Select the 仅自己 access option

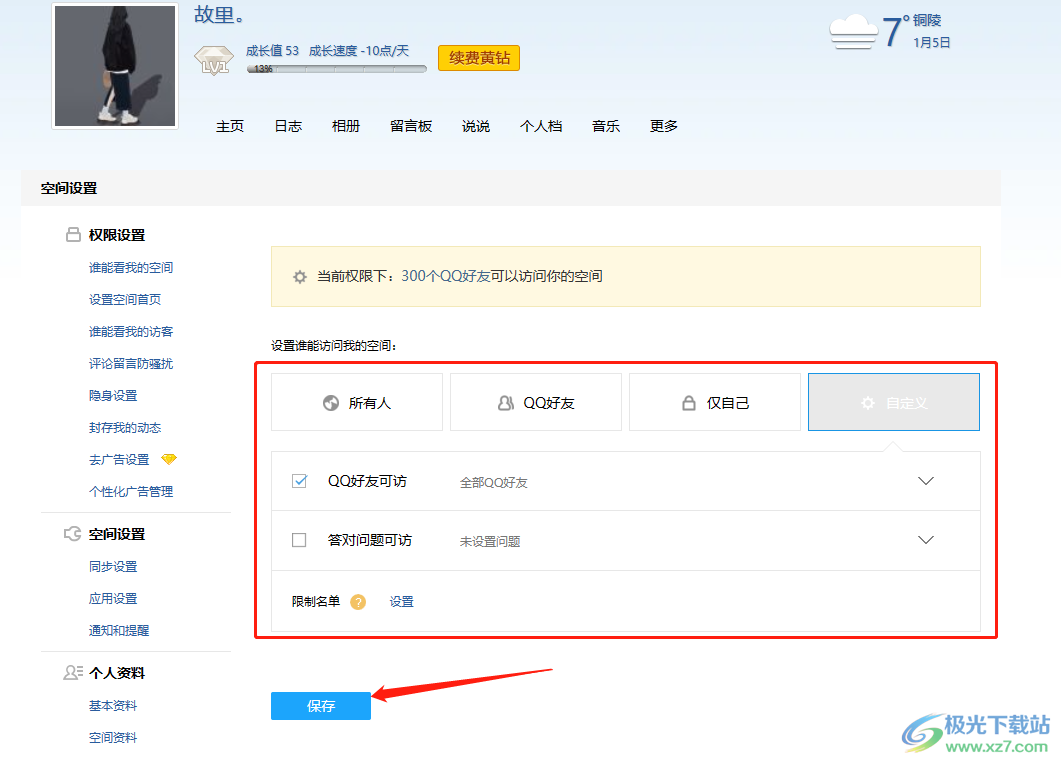click(715, 402)
